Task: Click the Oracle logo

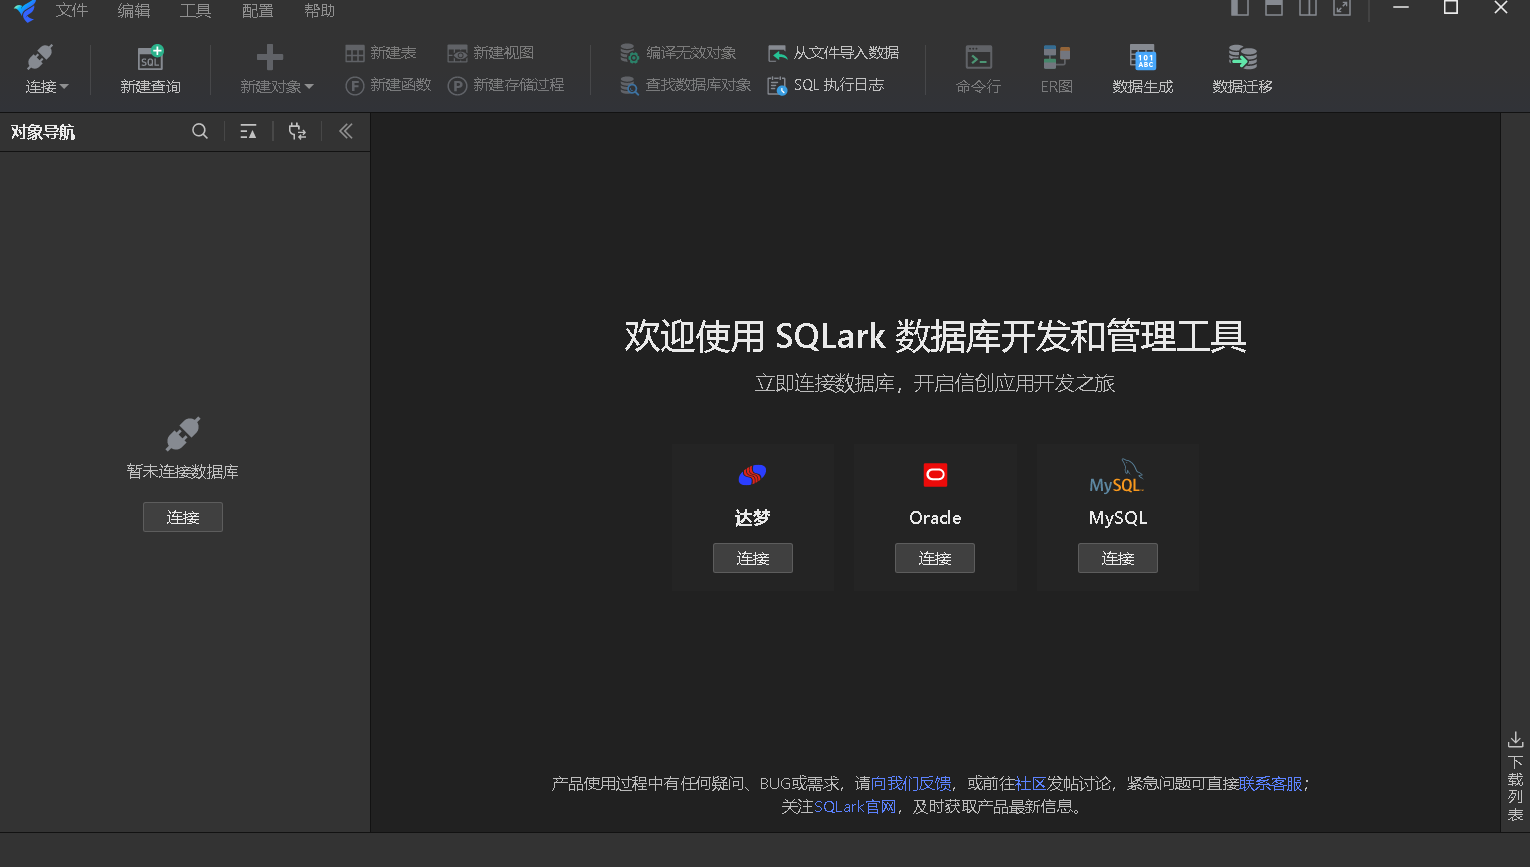Action: pyautogui.click(x=935, y=475)
